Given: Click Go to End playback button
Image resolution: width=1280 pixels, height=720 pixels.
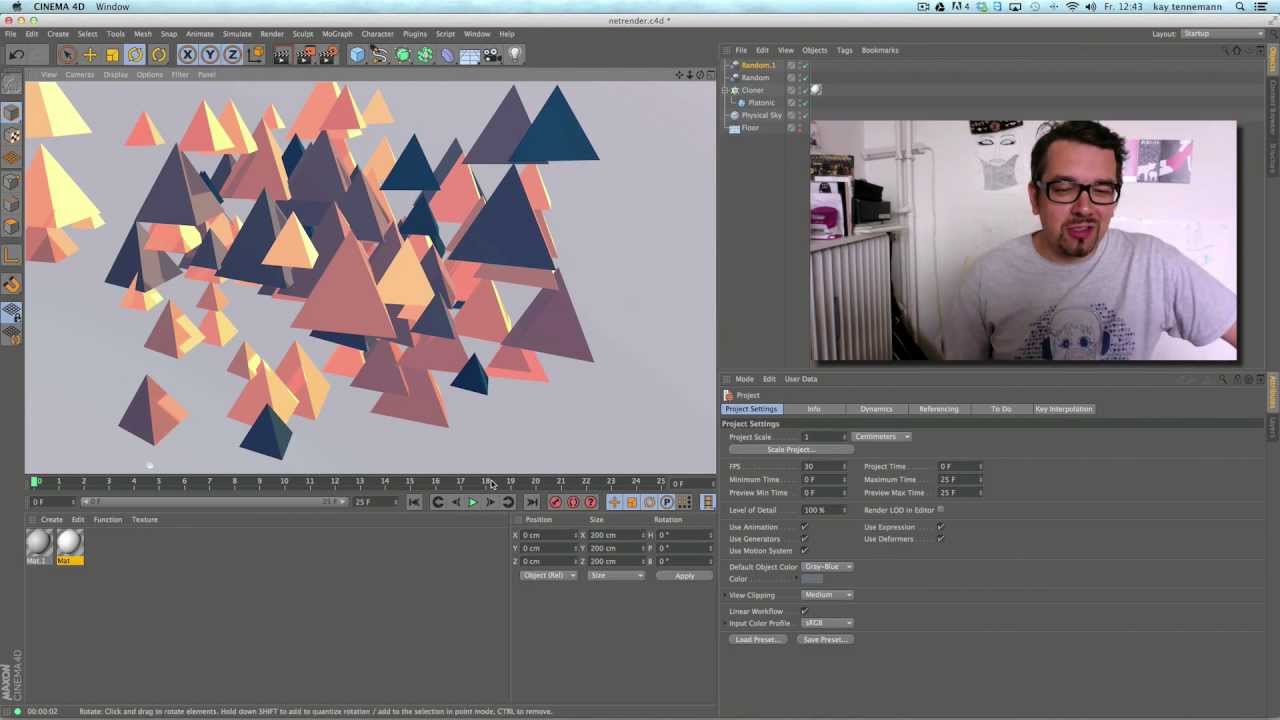Looking at the screenshot, I should (x=532, y=502).
